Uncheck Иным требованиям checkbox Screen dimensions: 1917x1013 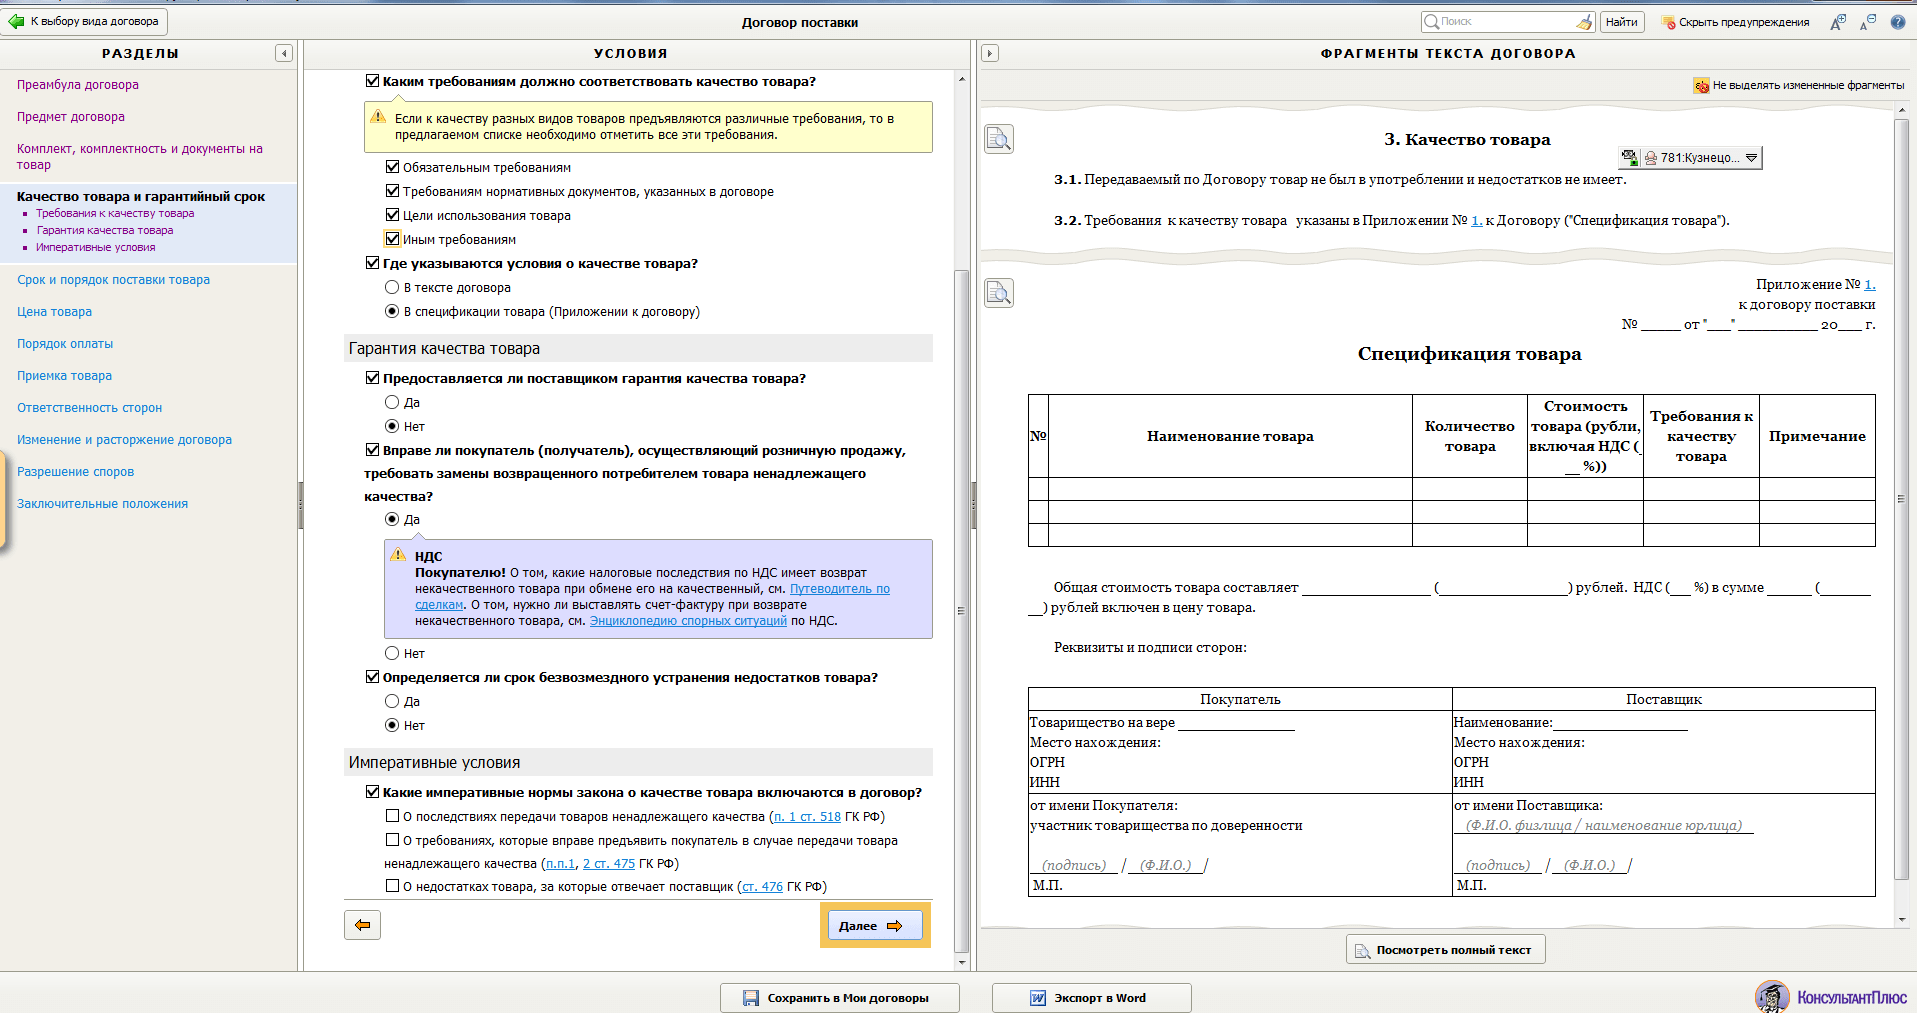click(393, 239)
